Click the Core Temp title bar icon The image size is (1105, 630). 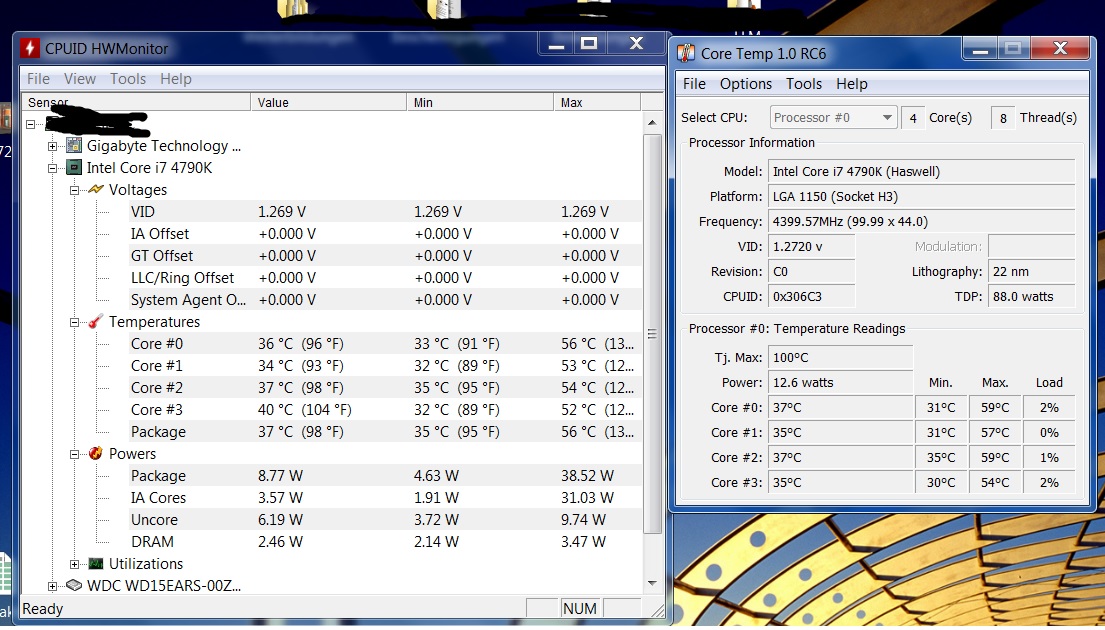pyautogui.click(x=685, y=53)
